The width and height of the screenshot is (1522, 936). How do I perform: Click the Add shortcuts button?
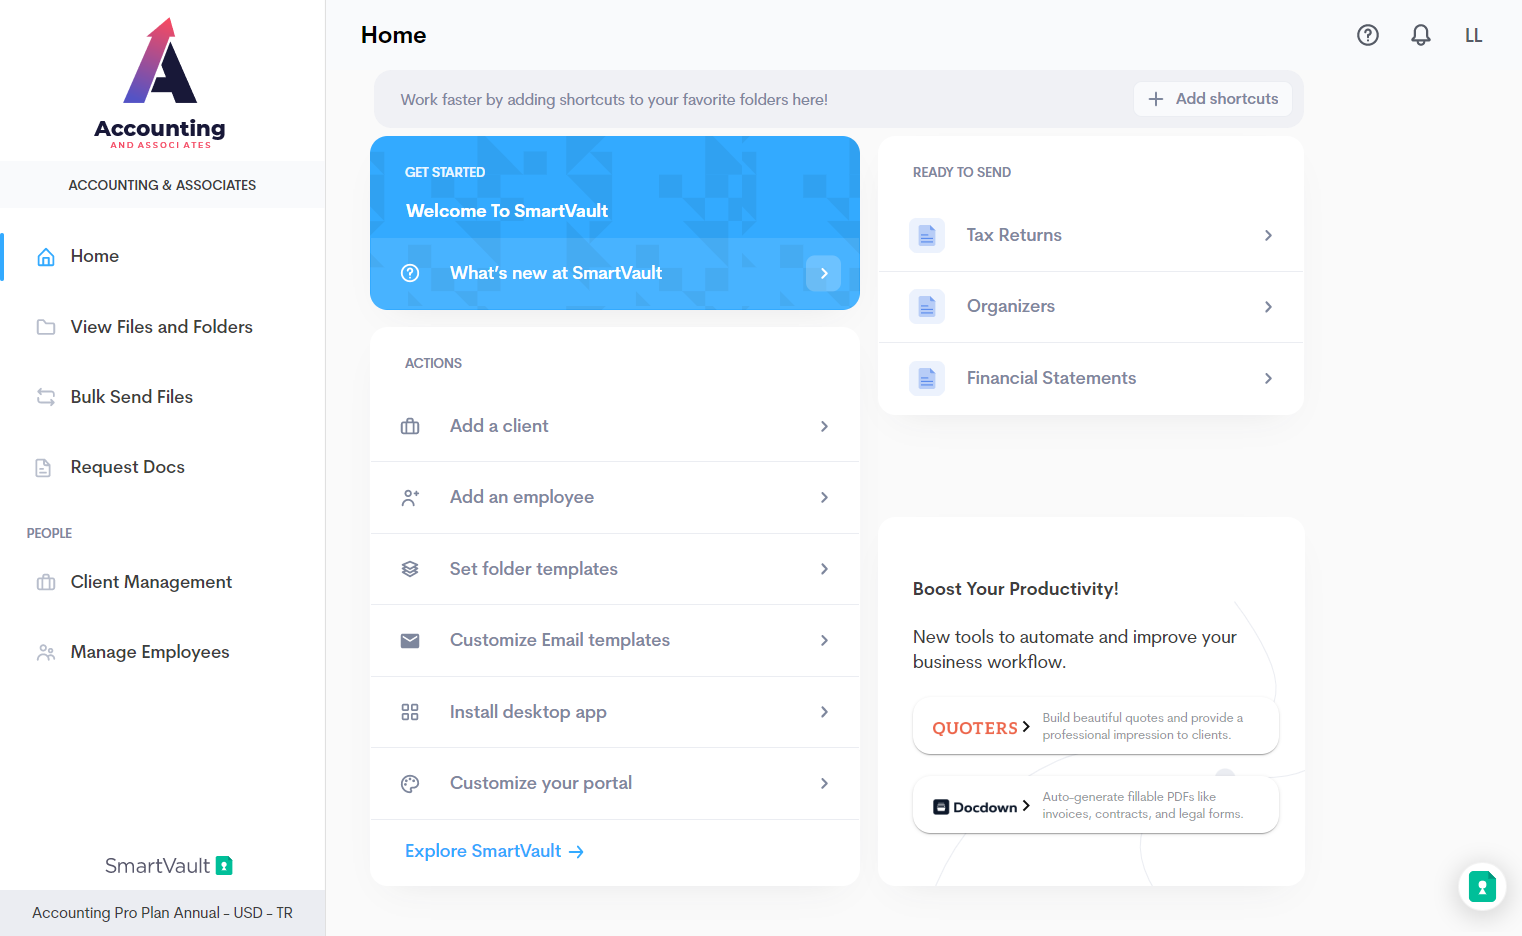click(1213, 99)
